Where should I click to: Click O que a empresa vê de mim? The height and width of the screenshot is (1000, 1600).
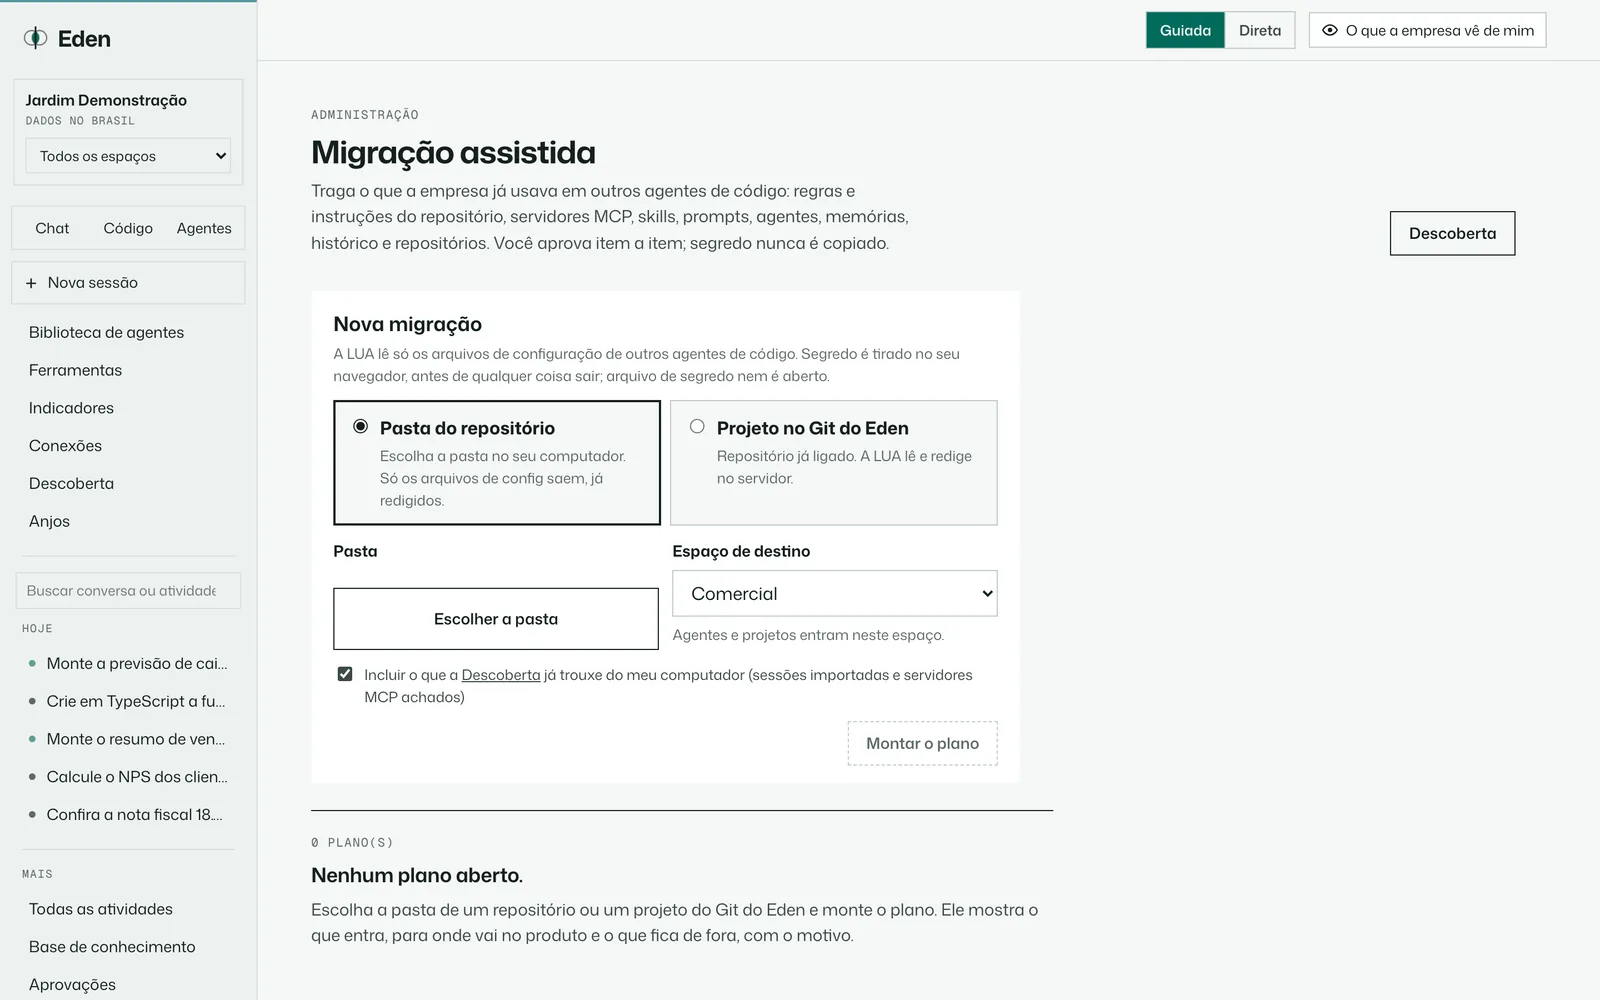pos(1427,30)
